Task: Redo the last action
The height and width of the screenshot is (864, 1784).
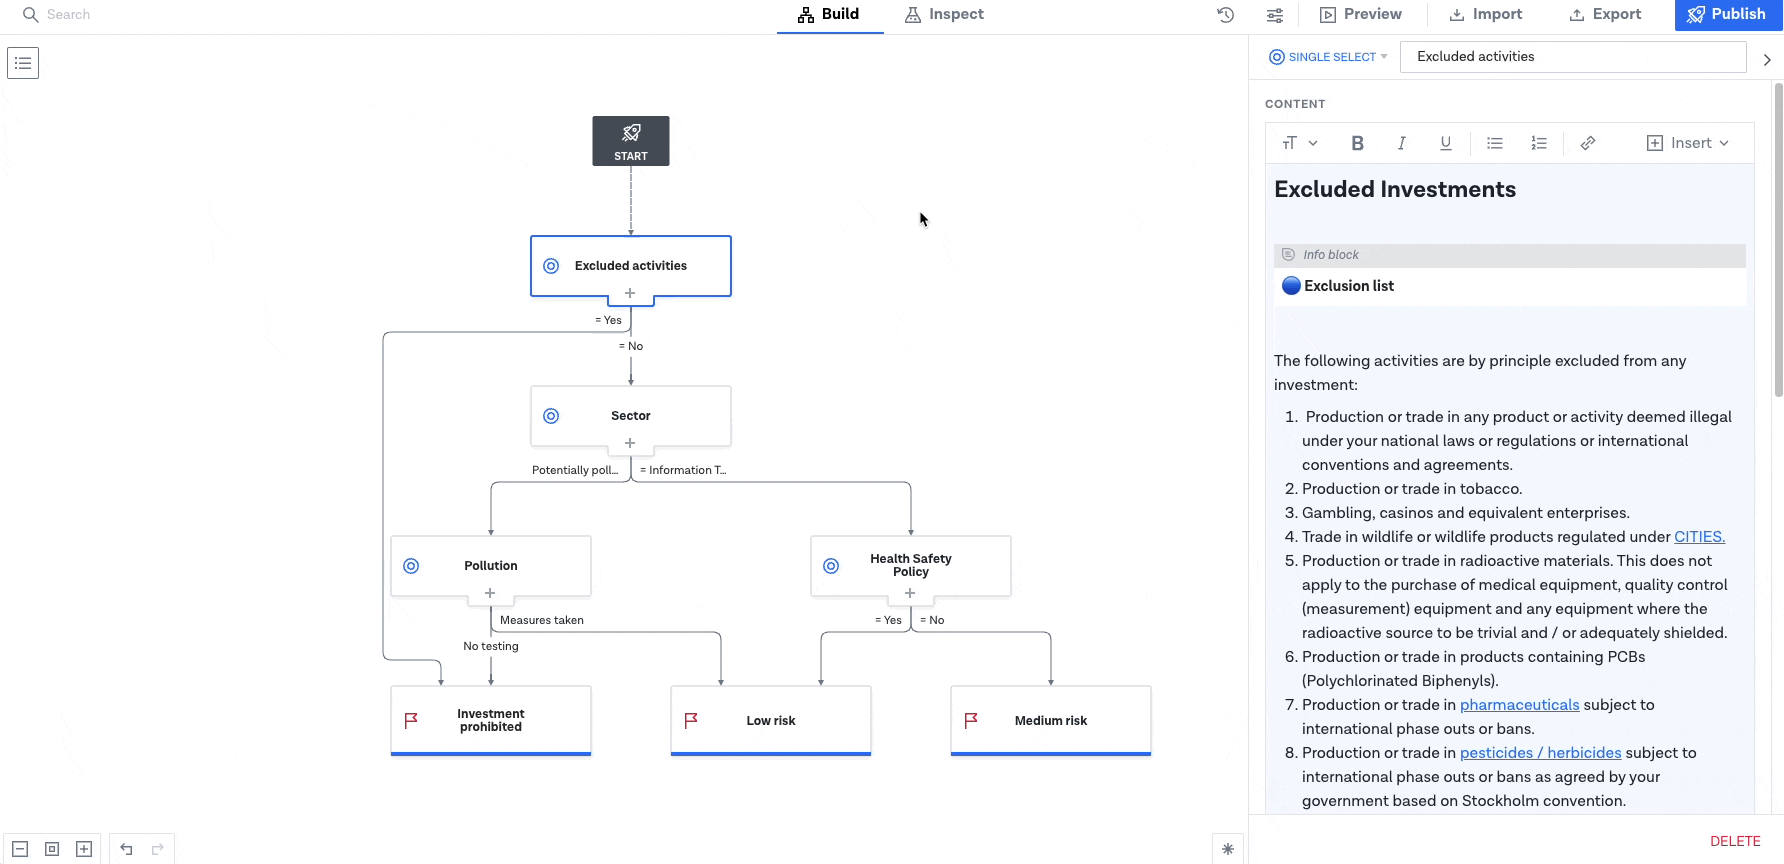Action: pos(158,849)
